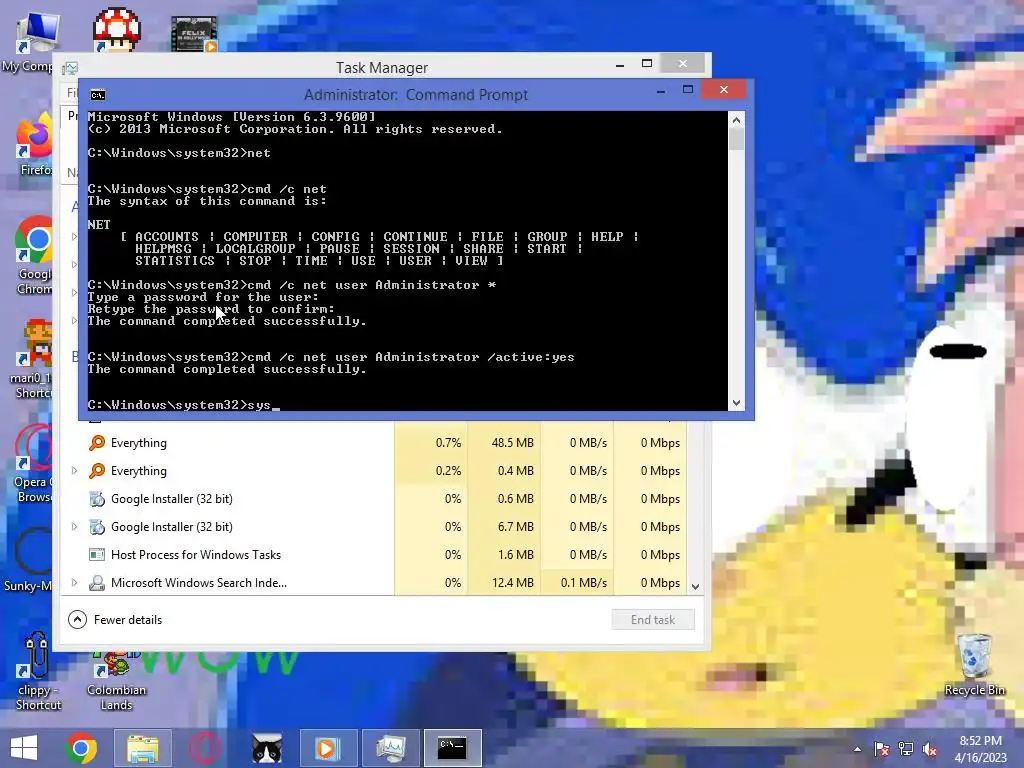Click the 1.6 MB memory cell

click(504, 554)
